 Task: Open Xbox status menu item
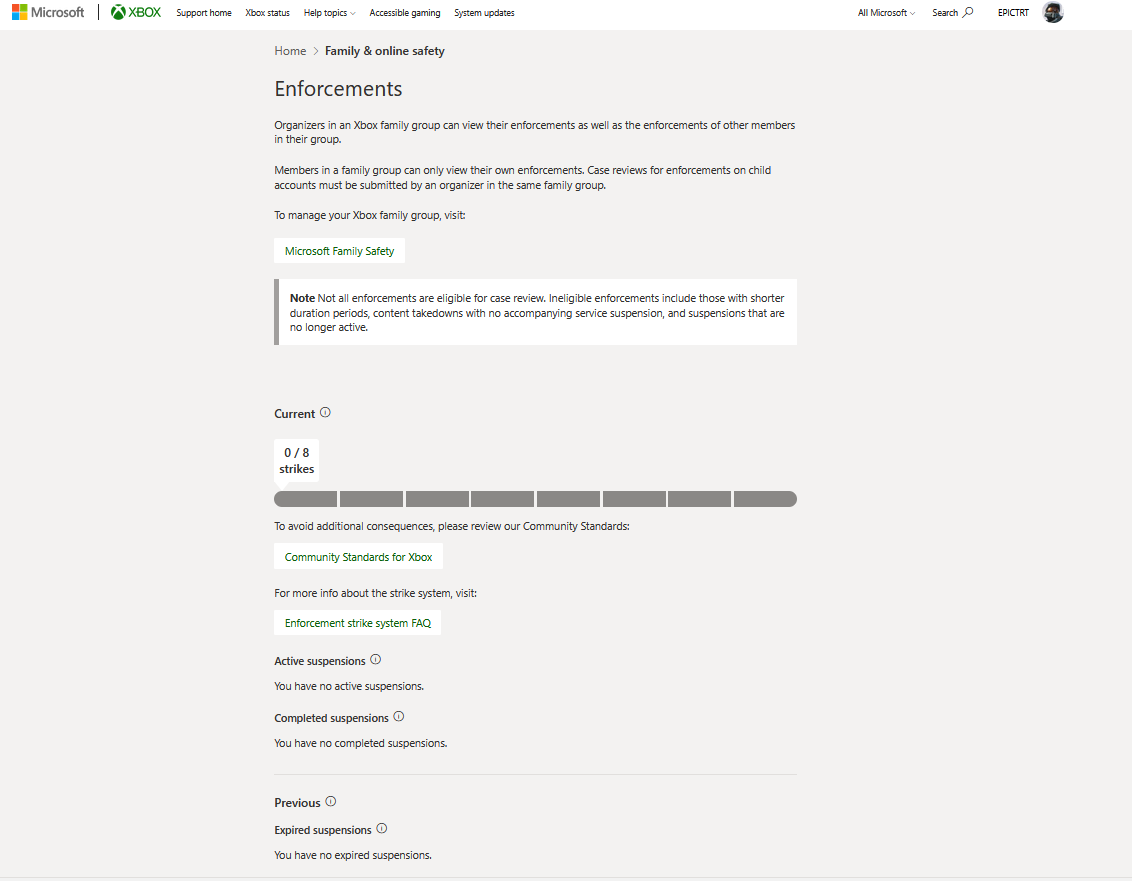coord(267,13)
